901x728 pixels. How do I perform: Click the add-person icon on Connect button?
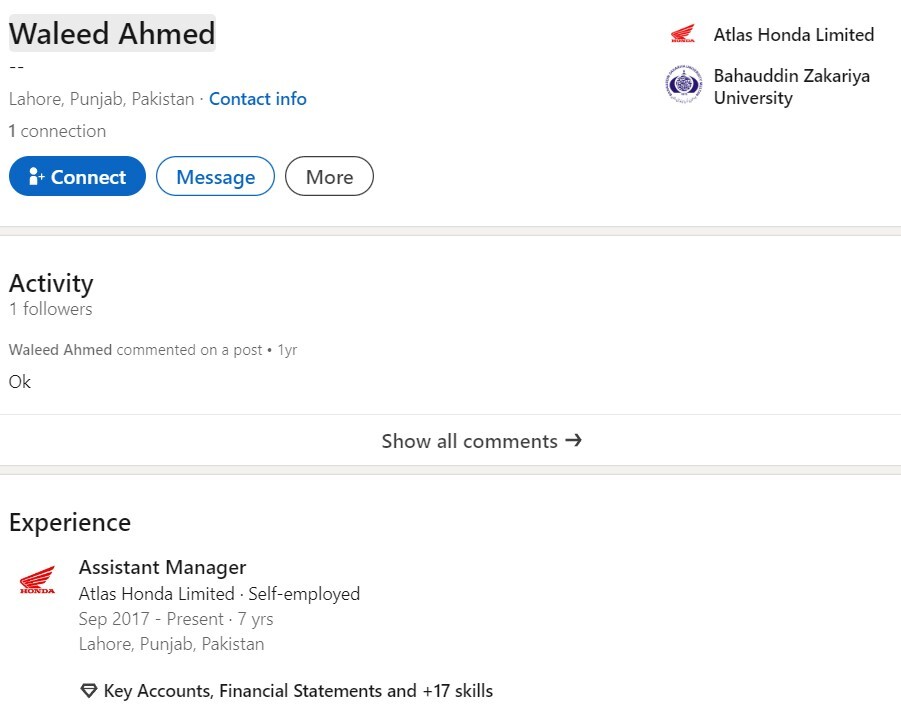[36, 176]
